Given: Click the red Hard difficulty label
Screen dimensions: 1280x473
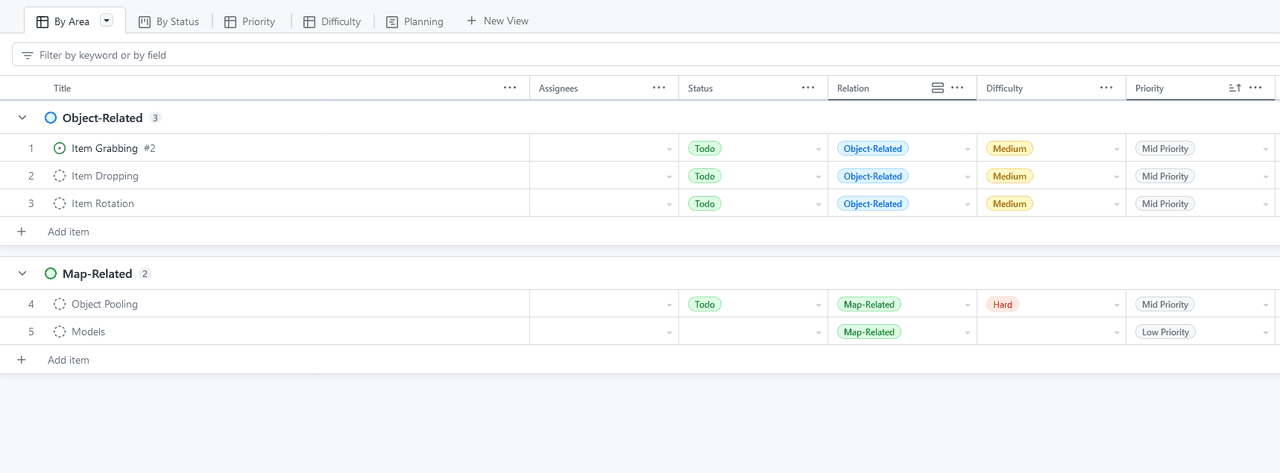Looking at the screenshot, I should coord(1002,304).
